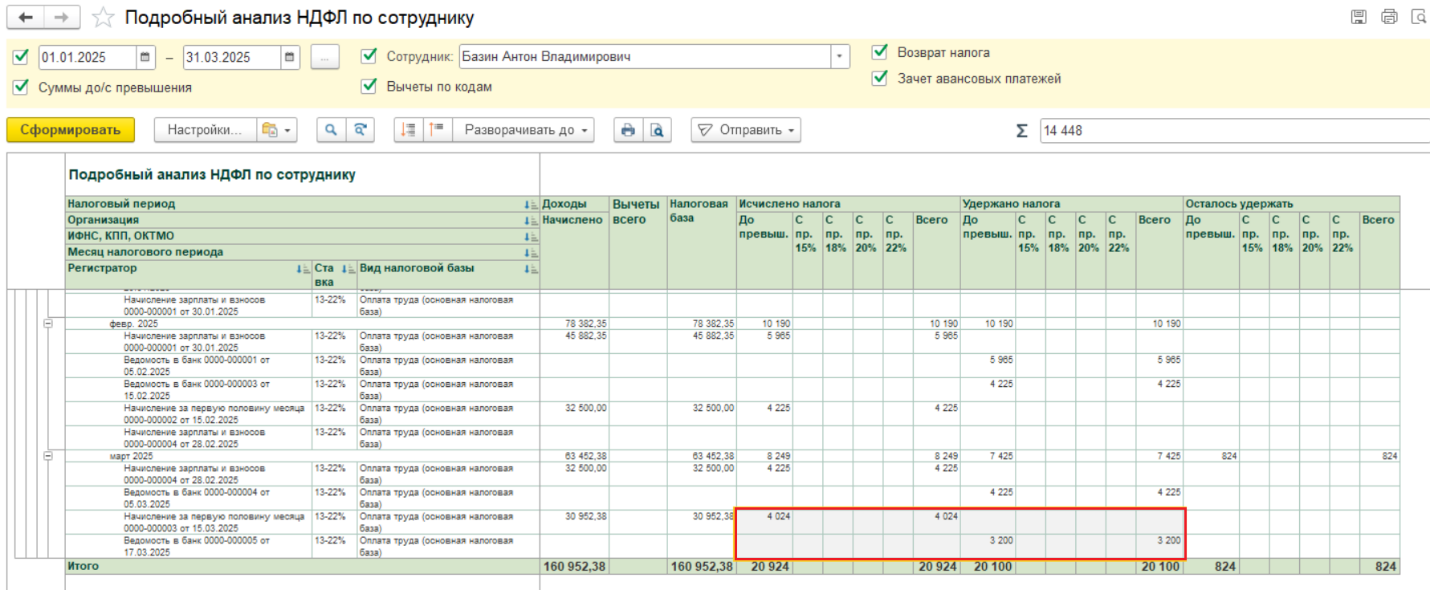This screenshot has width=1430, height=590.
Task: Open calendar picker for the start date
Action: point(146,57)
